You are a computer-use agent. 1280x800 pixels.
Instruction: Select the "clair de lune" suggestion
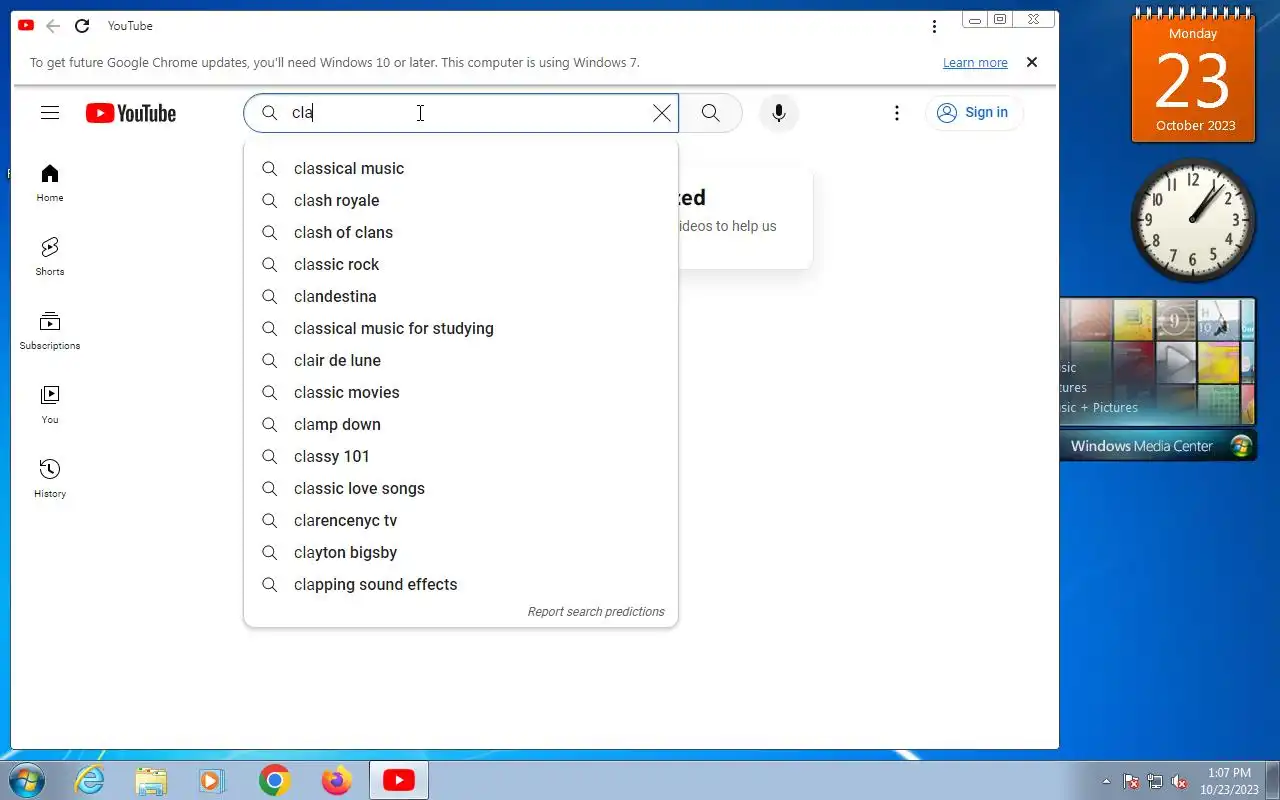point(461,360)
